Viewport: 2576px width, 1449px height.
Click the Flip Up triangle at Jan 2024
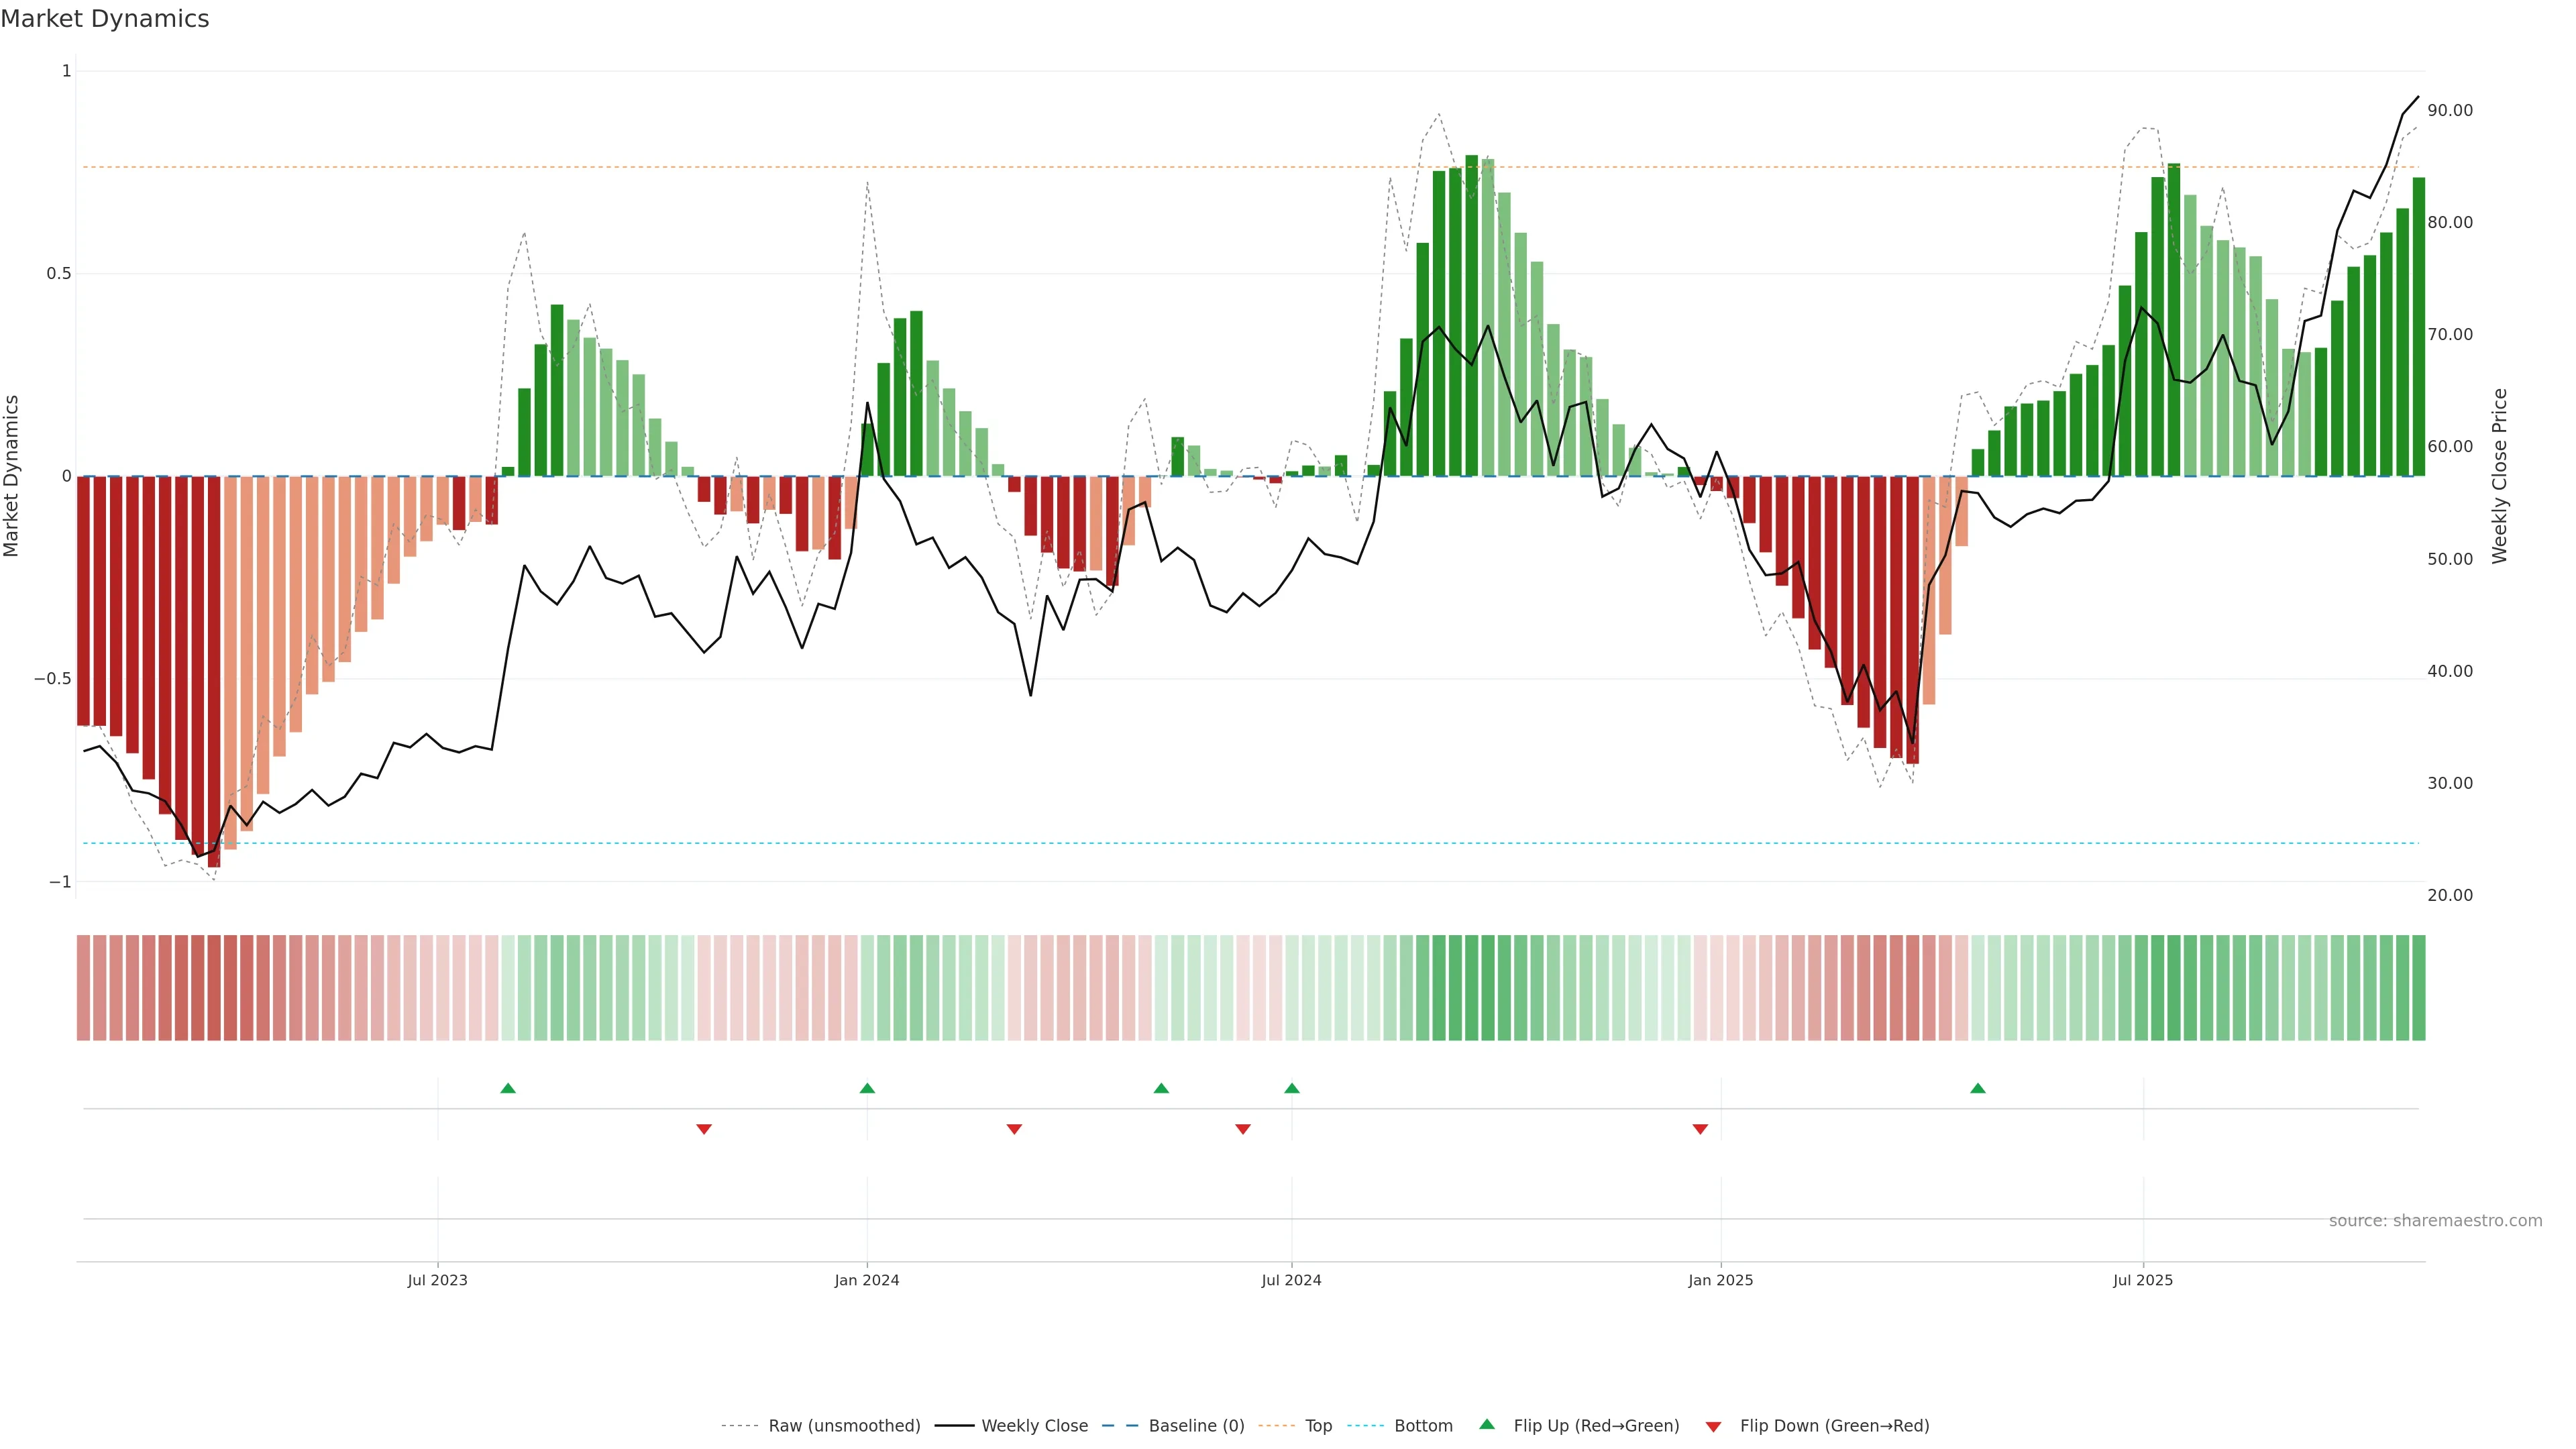point(867,1088)
